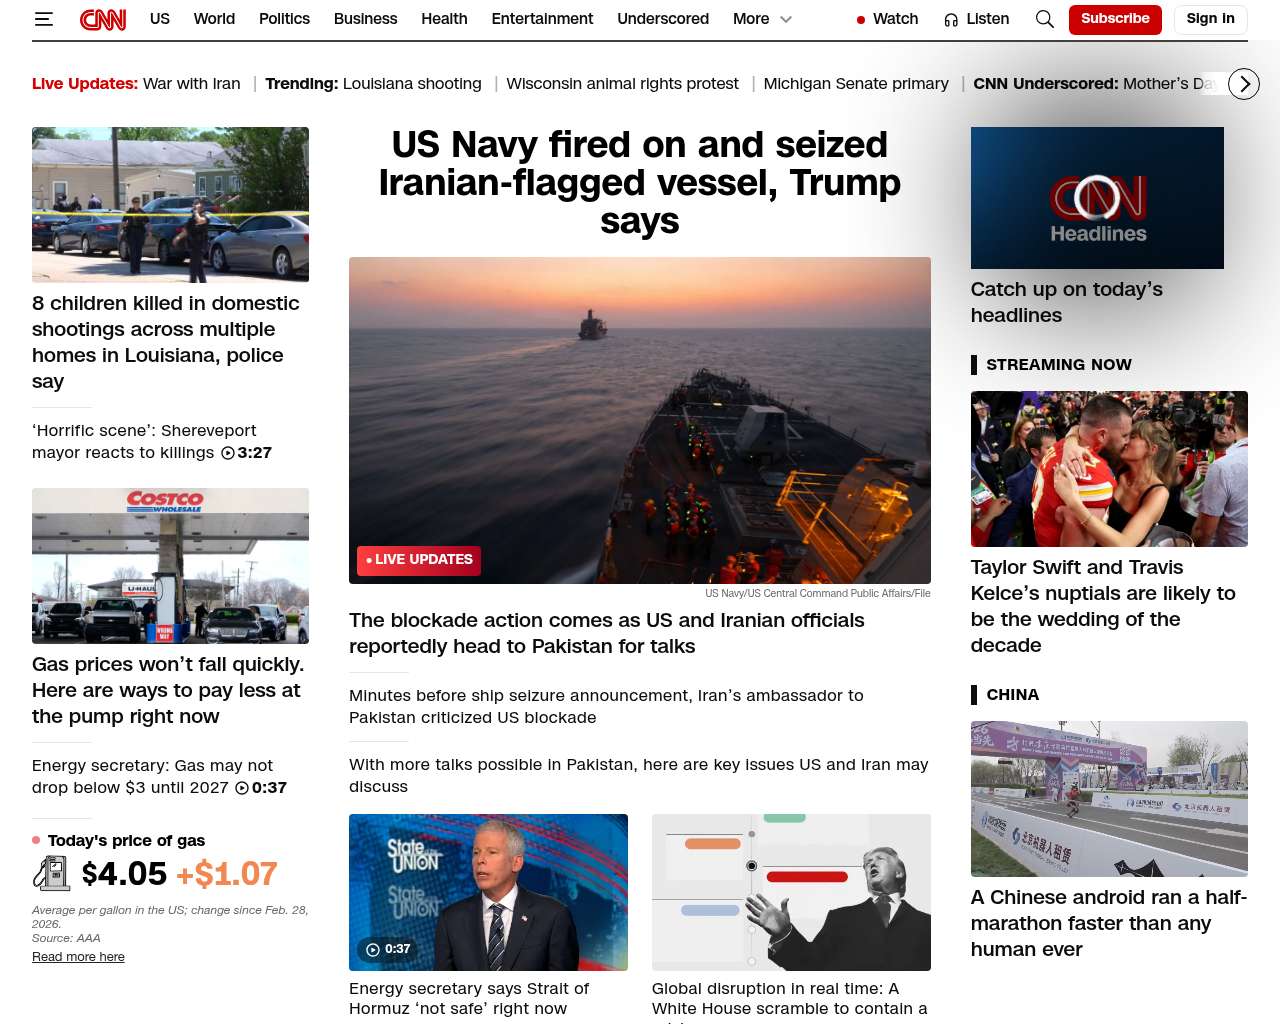This screenshot has width=1280, height=1024.
Task: Go to the Politics section
Action: [284, 19]
